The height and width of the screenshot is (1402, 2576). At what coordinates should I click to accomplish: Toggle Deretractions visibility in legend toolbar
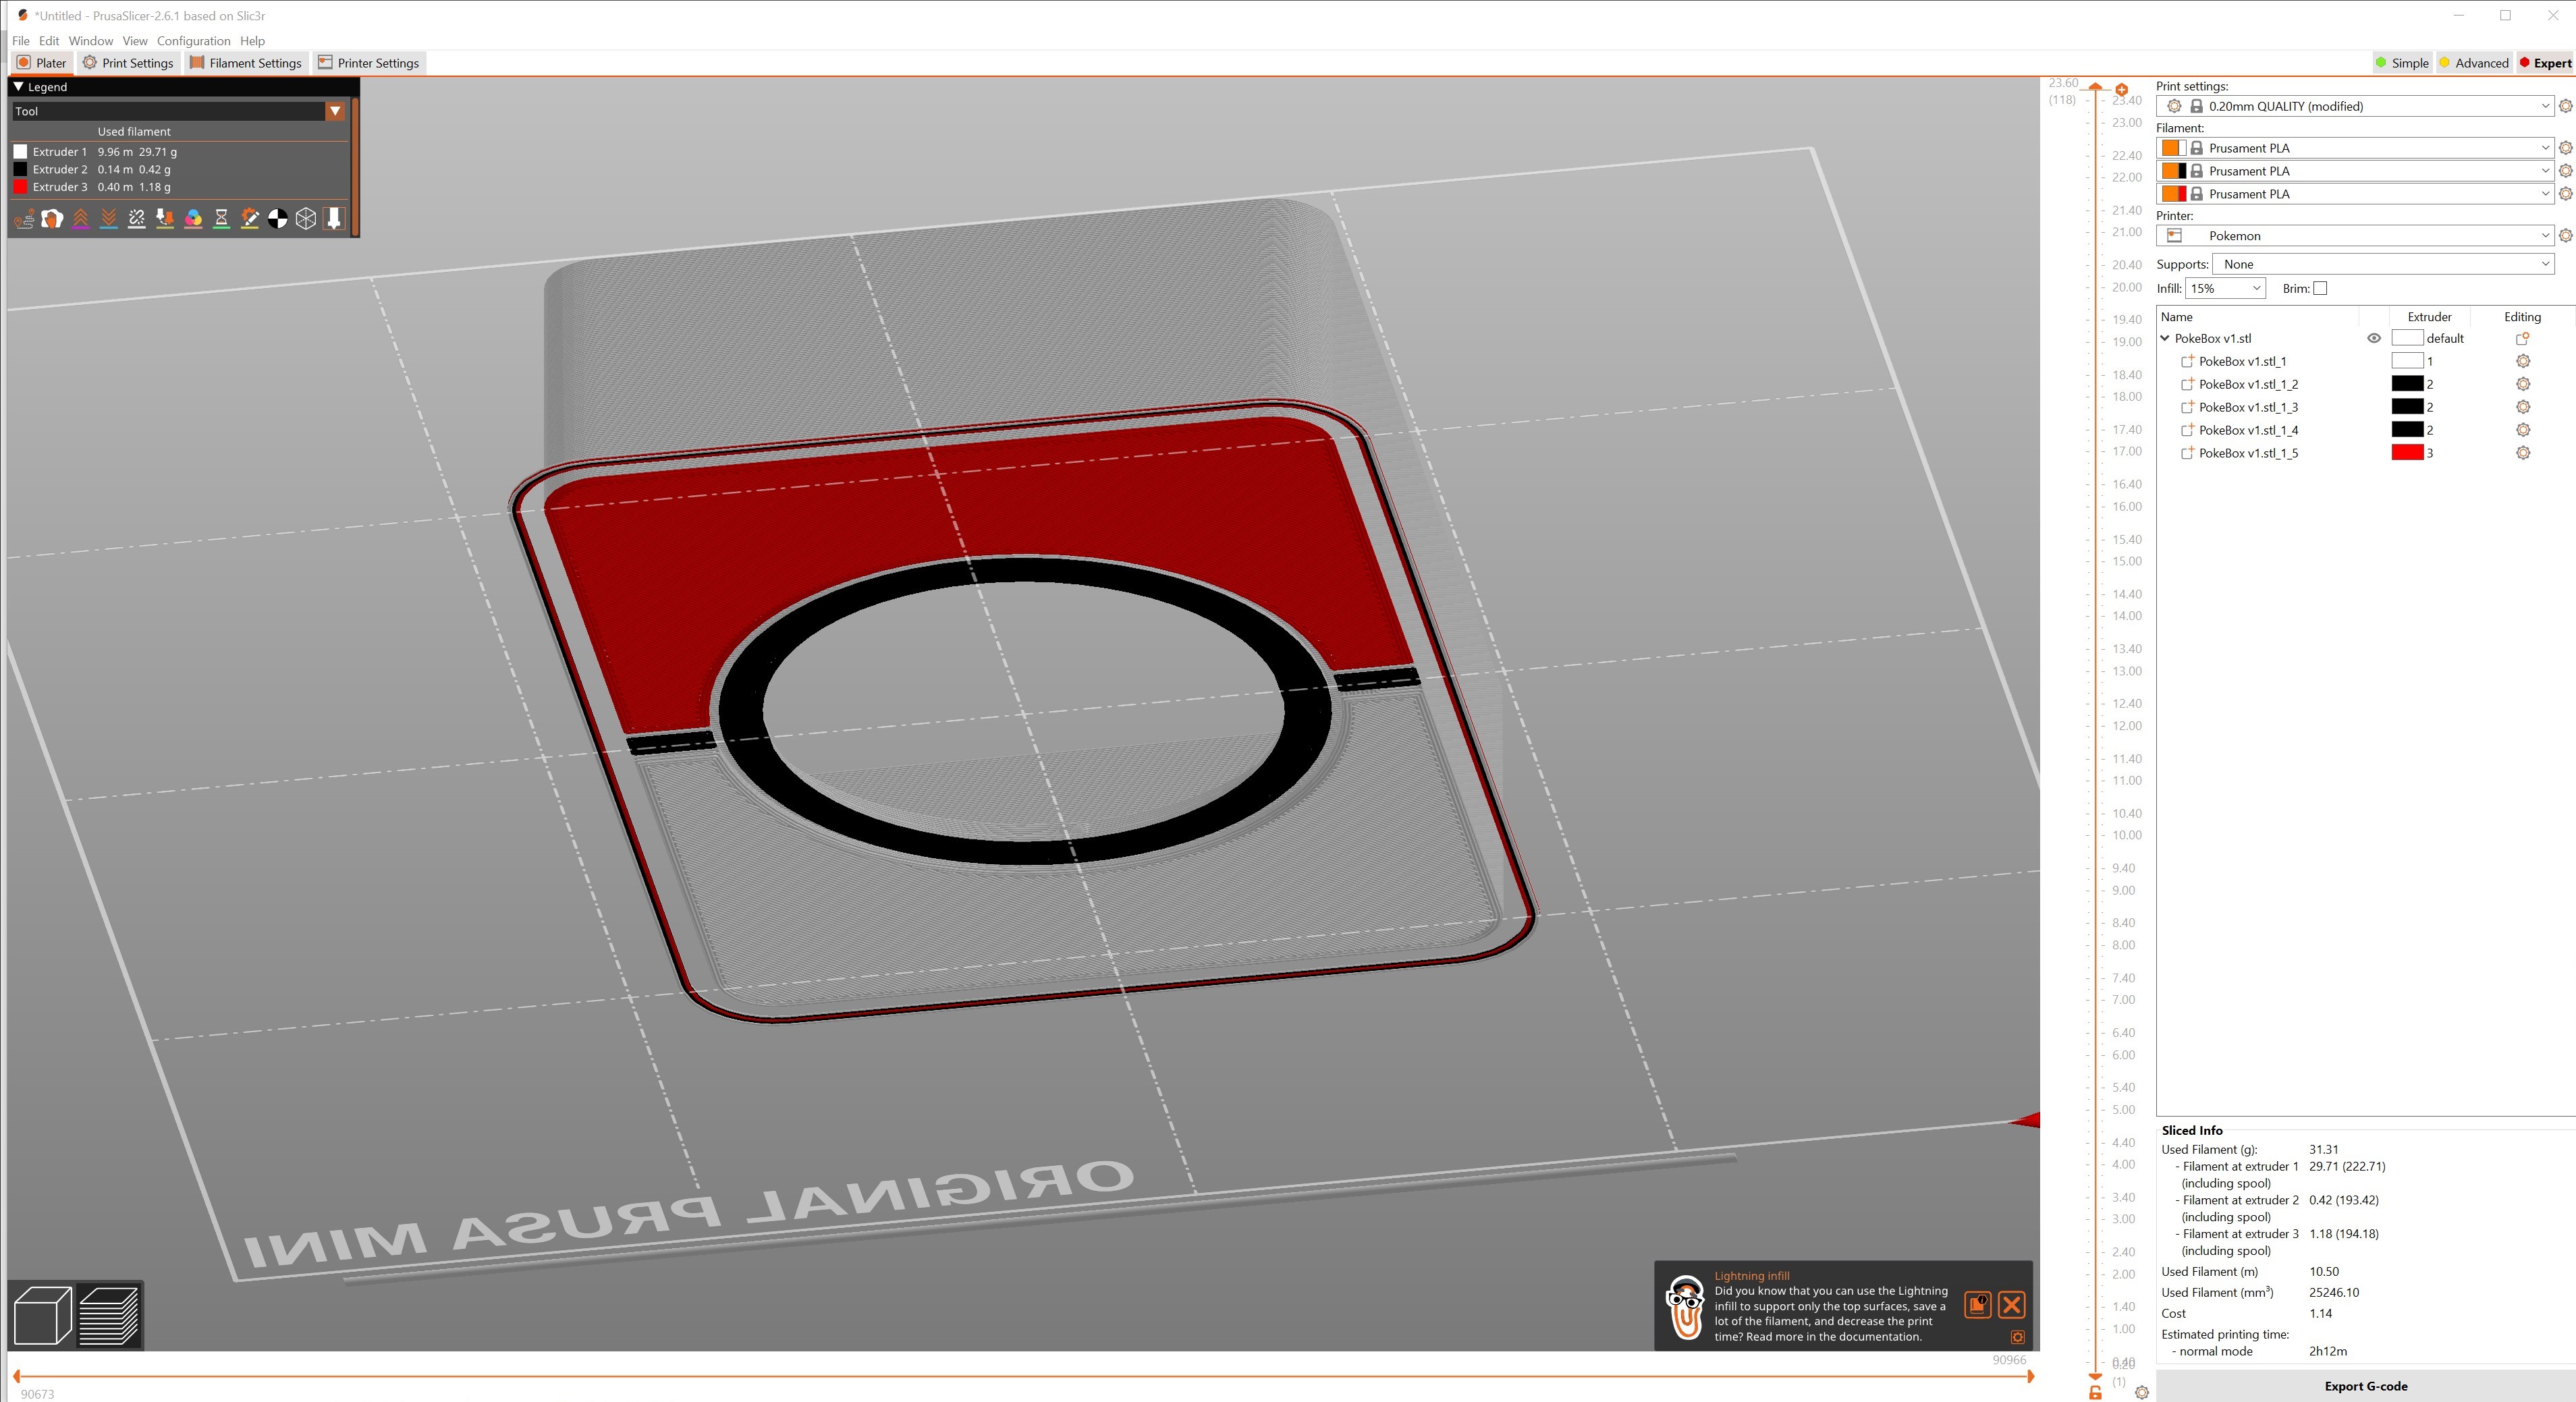coord(109,218)
